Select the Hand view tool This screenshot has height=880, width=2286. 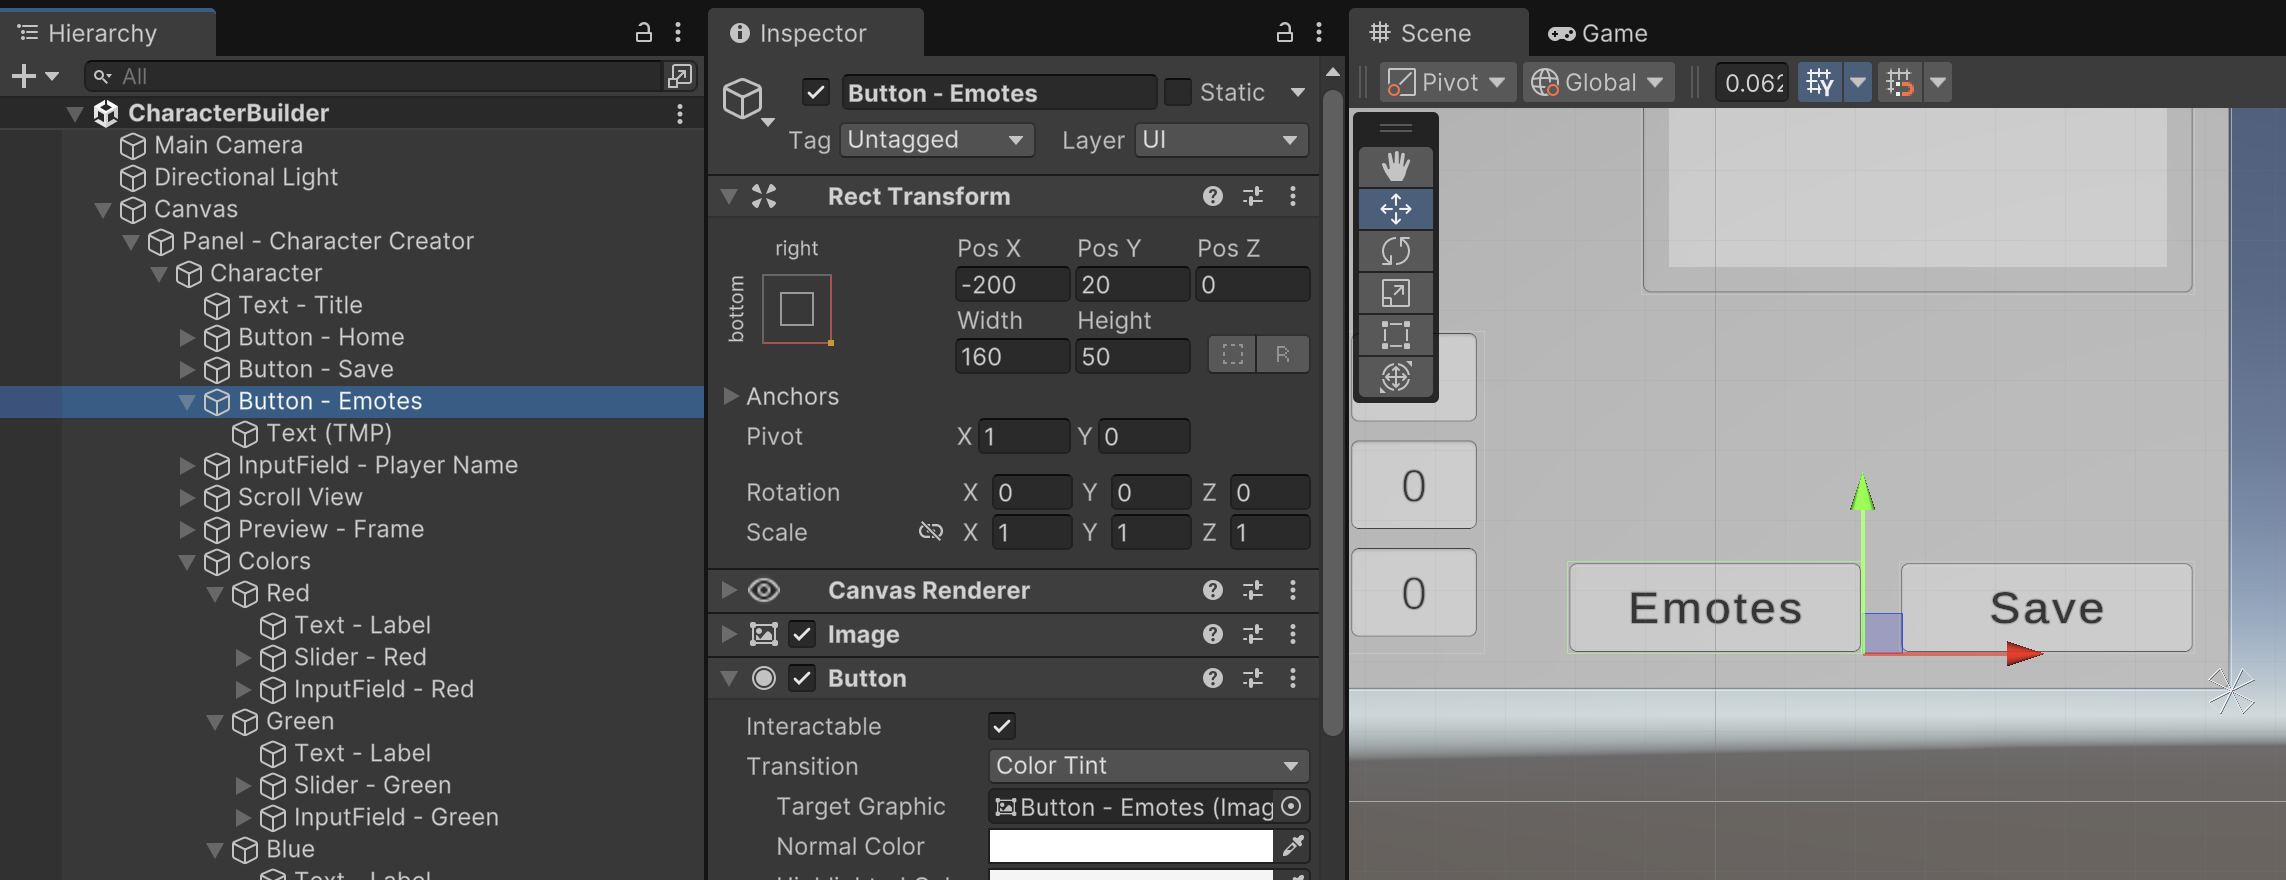[x=1395, y=166]
